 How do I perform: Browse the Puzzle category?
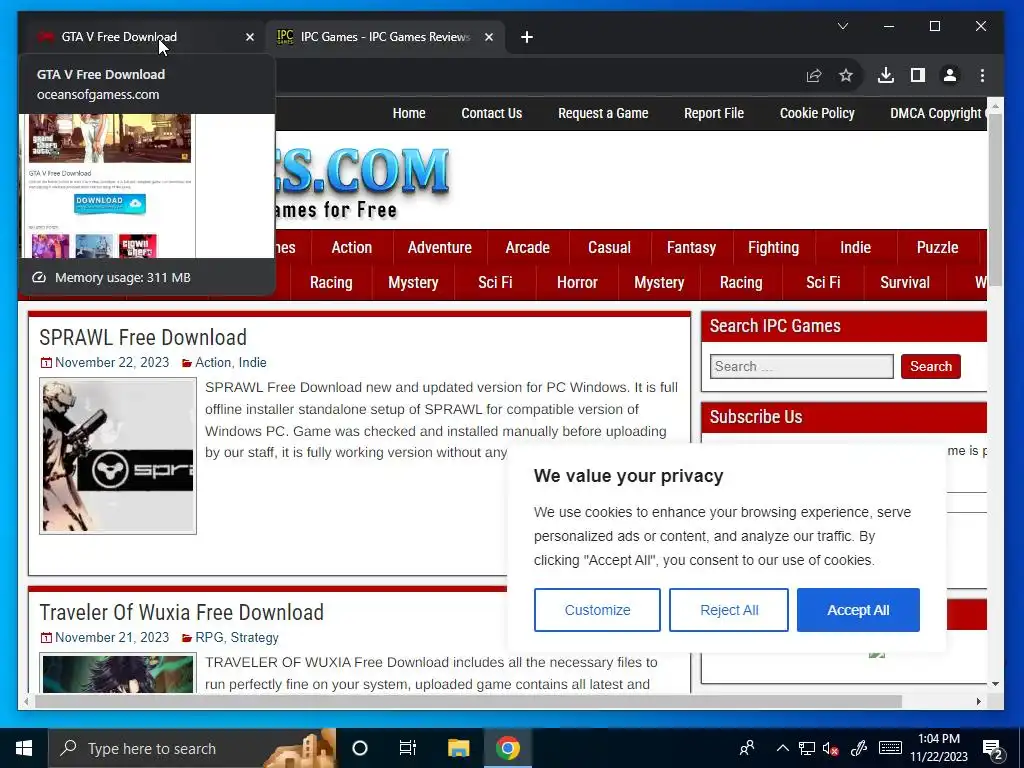[937, 248]
